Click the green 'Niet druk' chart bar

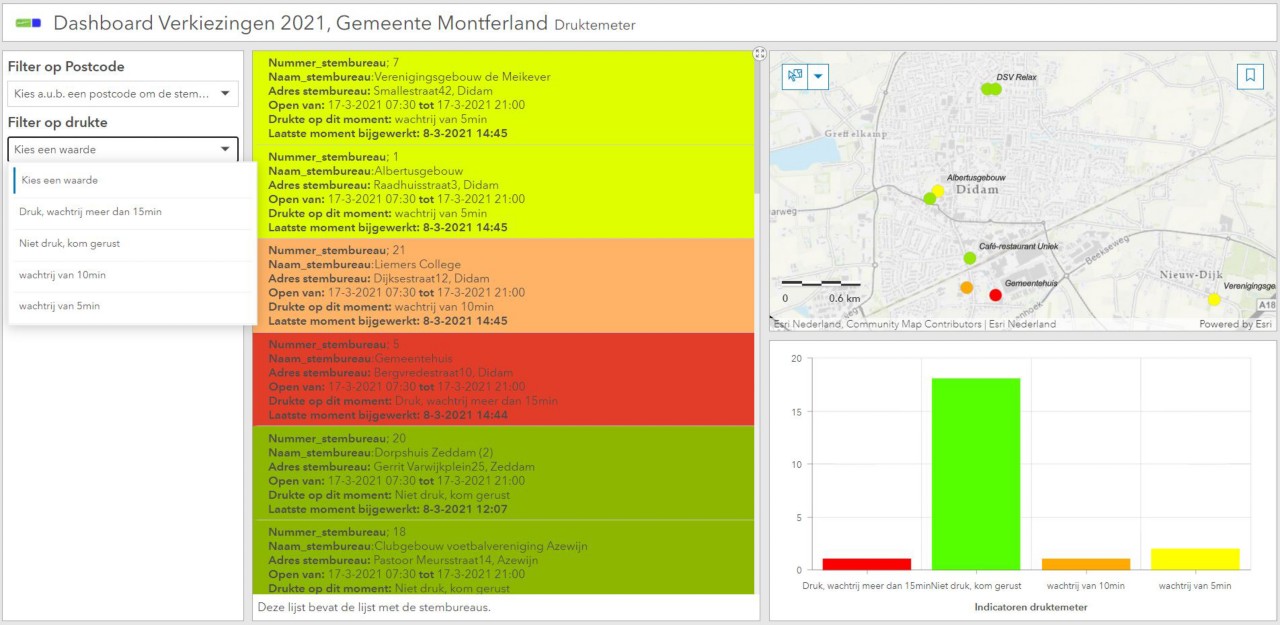(x=976, y=473)
